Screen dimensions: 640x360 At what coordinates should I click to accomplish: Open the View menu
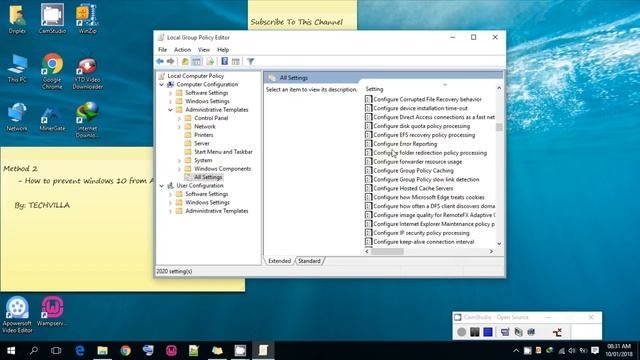pyautogui.click(x=204, y=49)
